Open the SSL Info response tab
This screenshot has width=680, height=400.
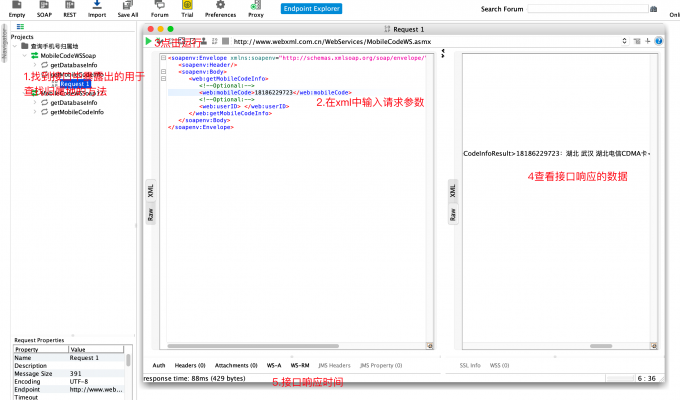470,365
